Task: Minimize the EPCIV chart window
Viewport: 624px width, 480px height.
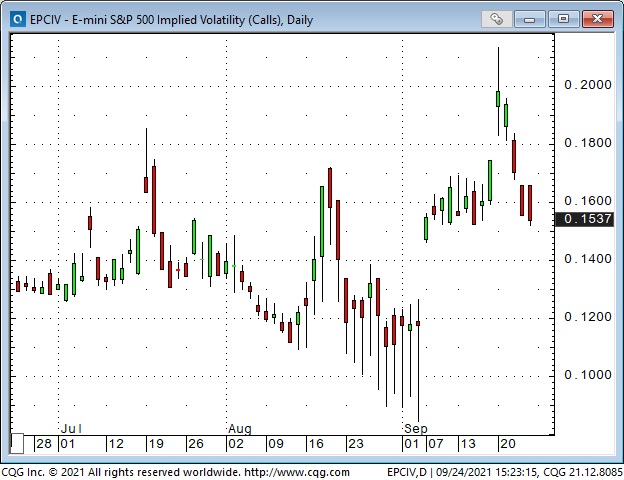Action: tap(530, 19)
